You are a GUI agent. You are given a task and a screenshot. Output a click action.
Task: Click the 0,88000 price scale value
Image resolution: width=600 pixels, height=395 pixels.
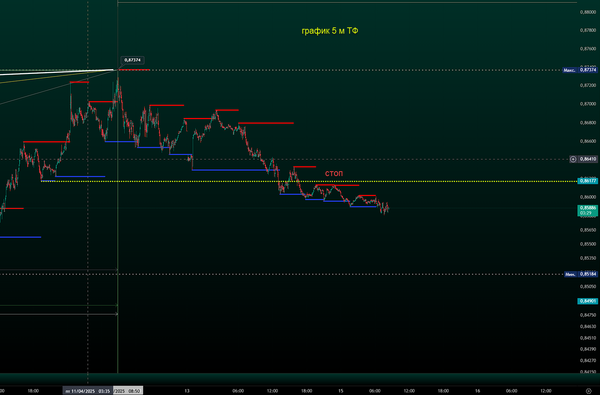588,12
